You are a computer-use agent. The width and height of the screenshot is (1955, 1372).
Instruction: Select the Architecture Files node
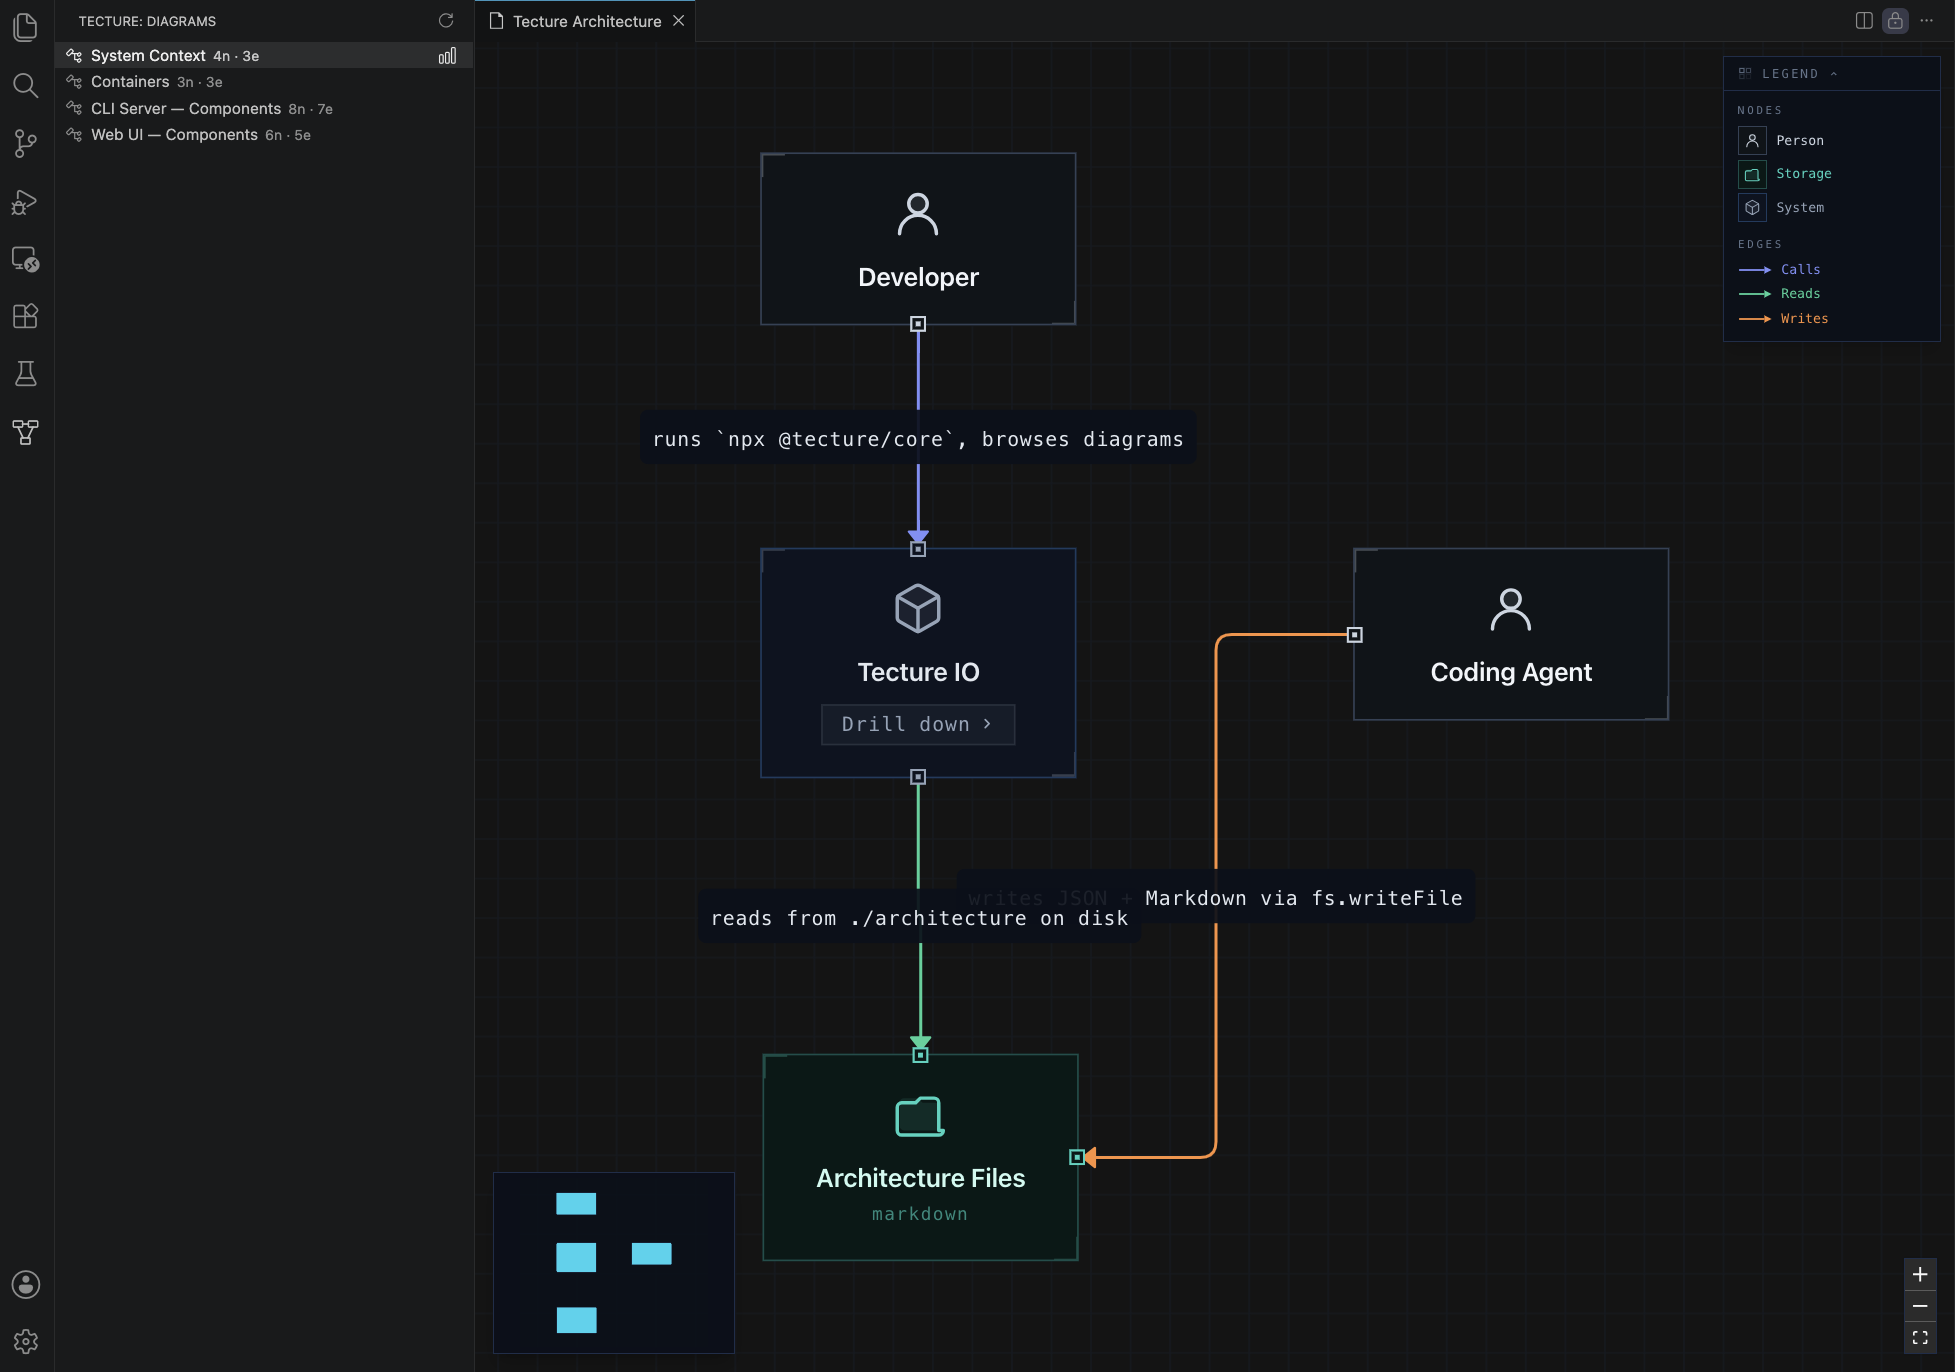tap(920, 1157)
